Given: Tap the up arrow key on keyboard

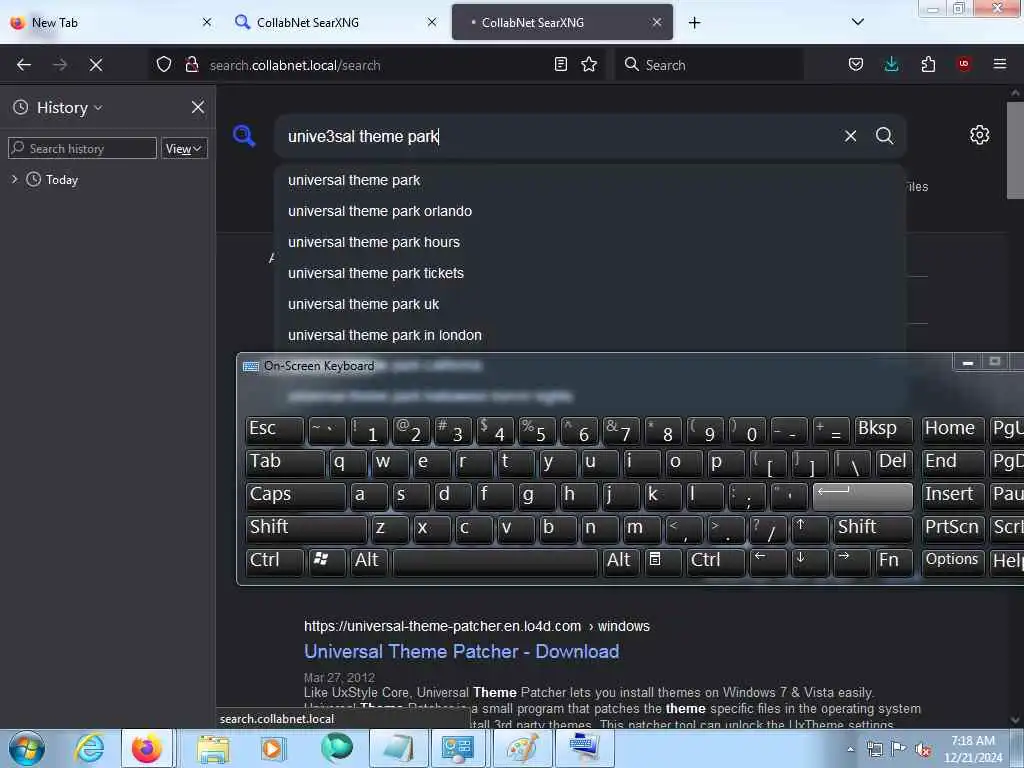Looking at the screenshot, I should click(x=809, y=528).
